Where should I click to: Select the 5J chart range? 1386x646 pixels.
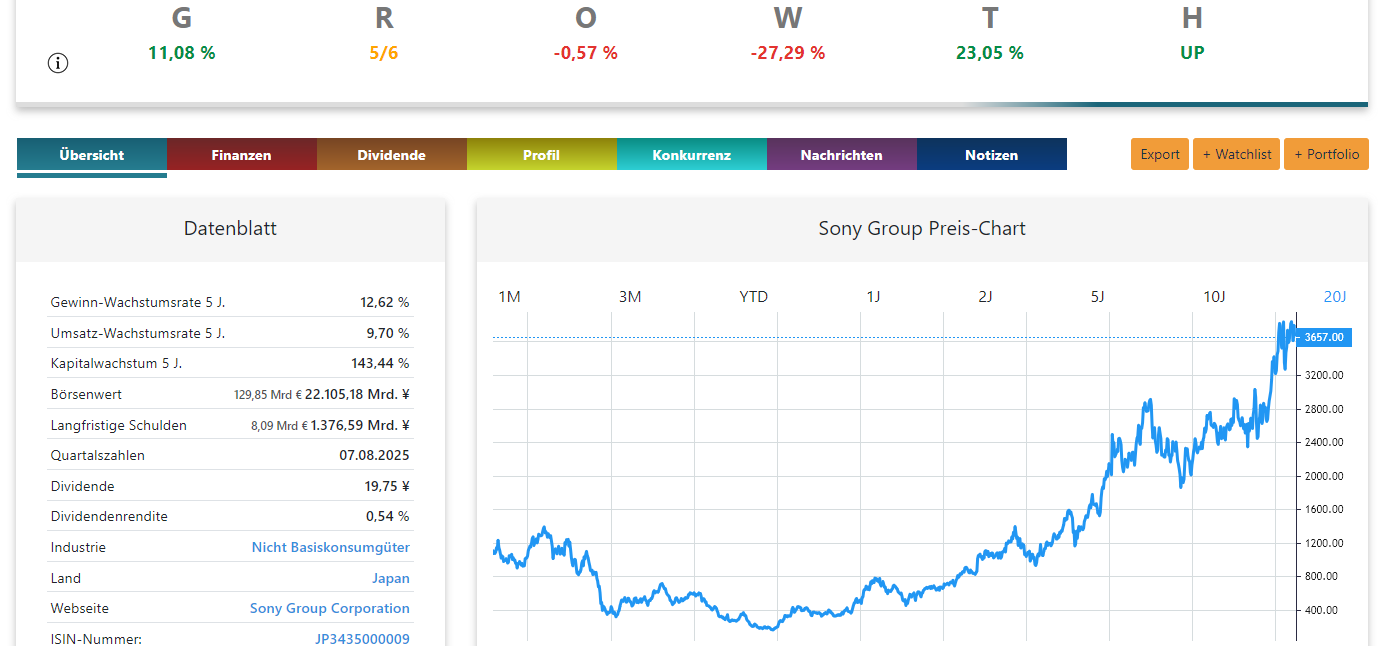(x=1097, y=297)
